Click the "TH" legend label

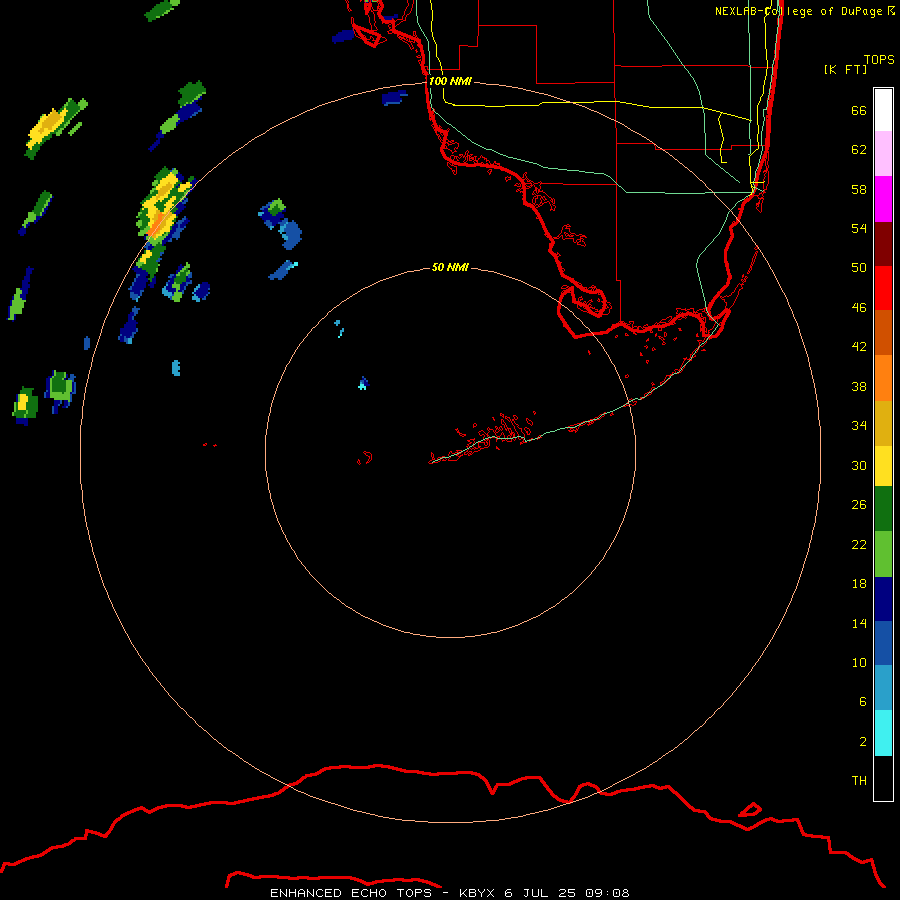pyautogui.click(x=859, y=781)
